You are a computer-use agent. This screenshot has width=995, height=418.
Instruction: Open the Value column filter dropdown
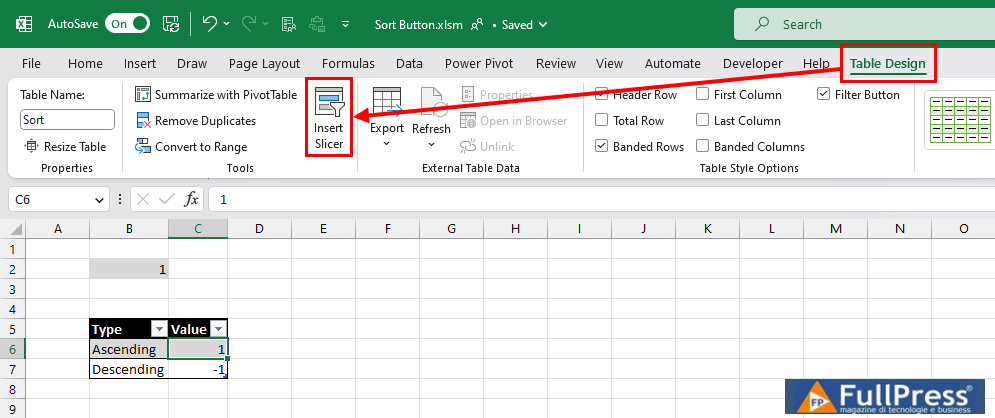(218, 329)
